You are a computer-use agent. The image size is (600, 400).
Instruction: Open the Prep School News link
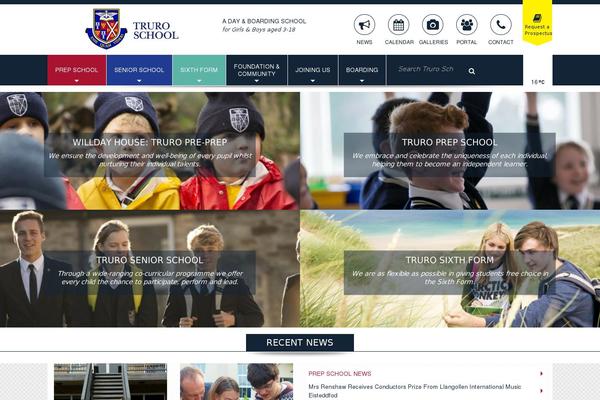pyautogui.click(x=340, y=374)
